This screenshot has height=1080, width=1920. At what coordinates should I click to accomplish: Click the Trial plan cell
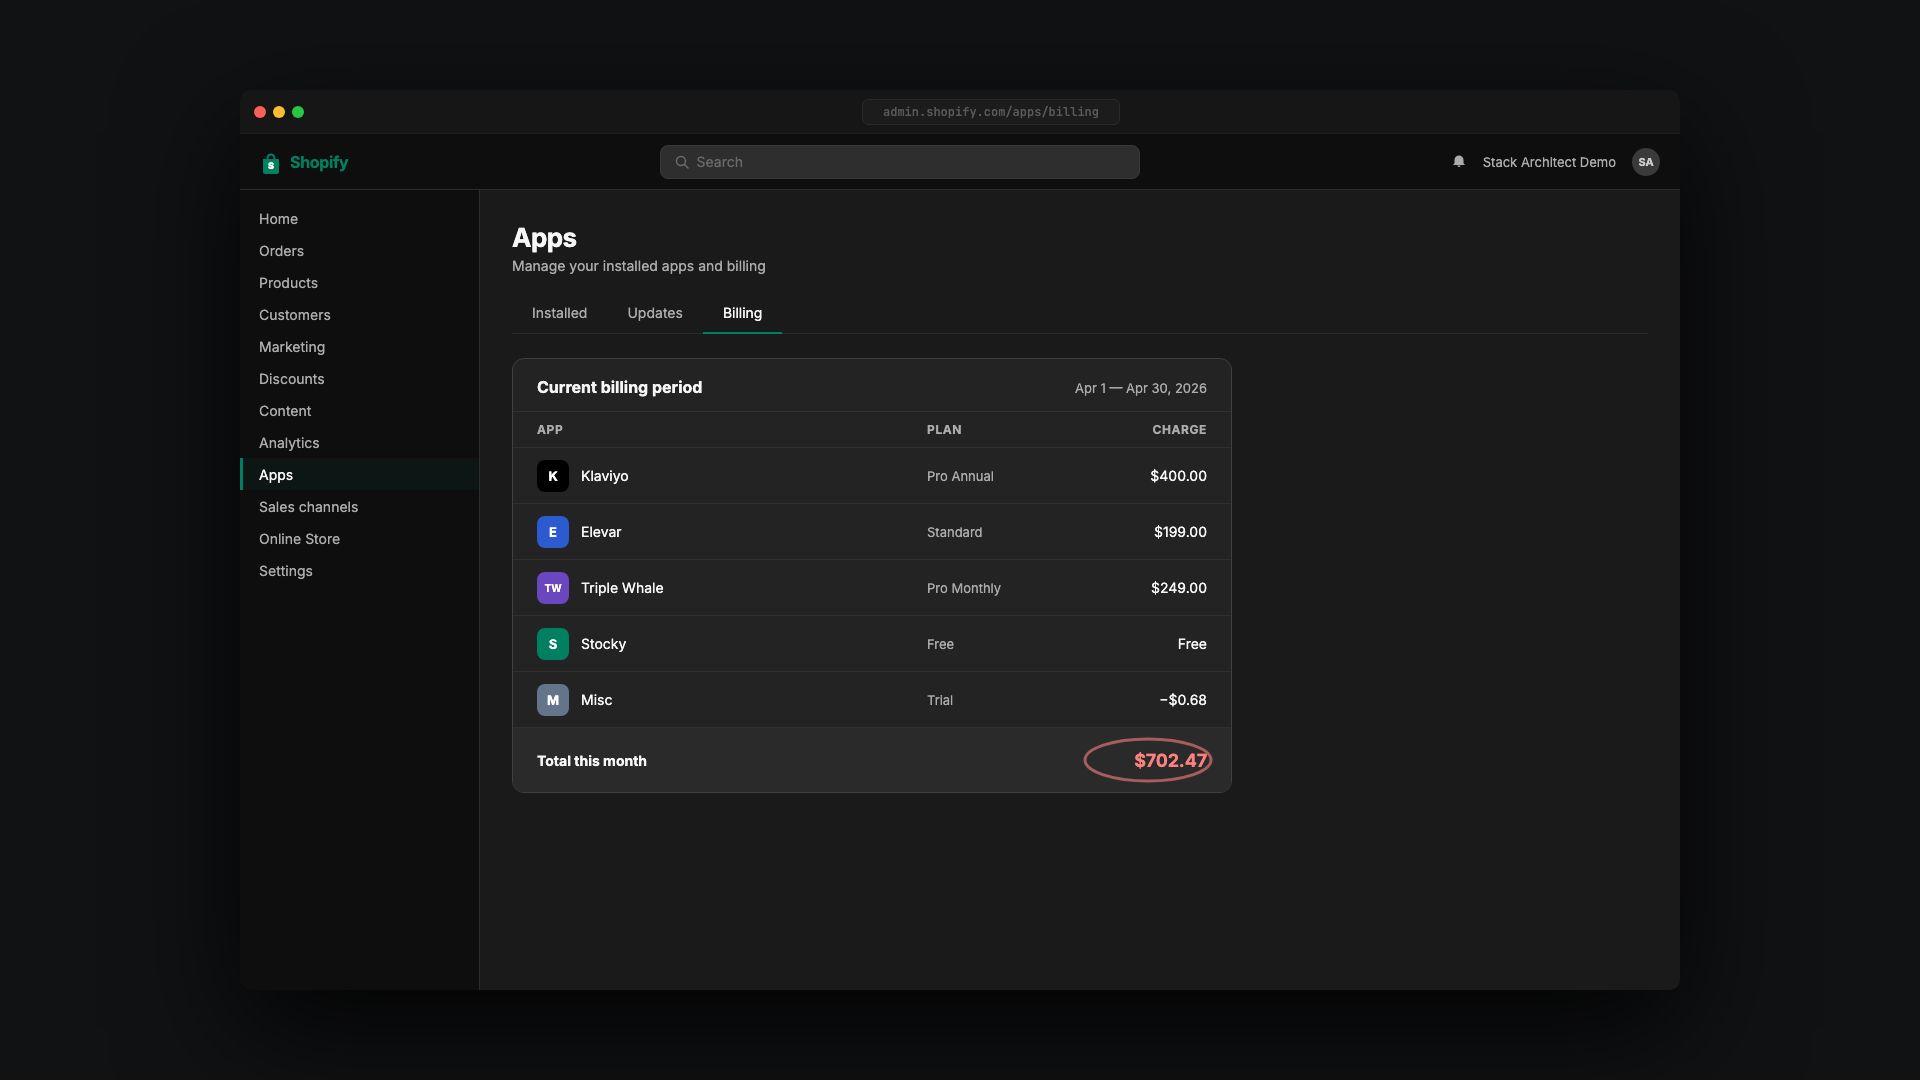[939, 700]
